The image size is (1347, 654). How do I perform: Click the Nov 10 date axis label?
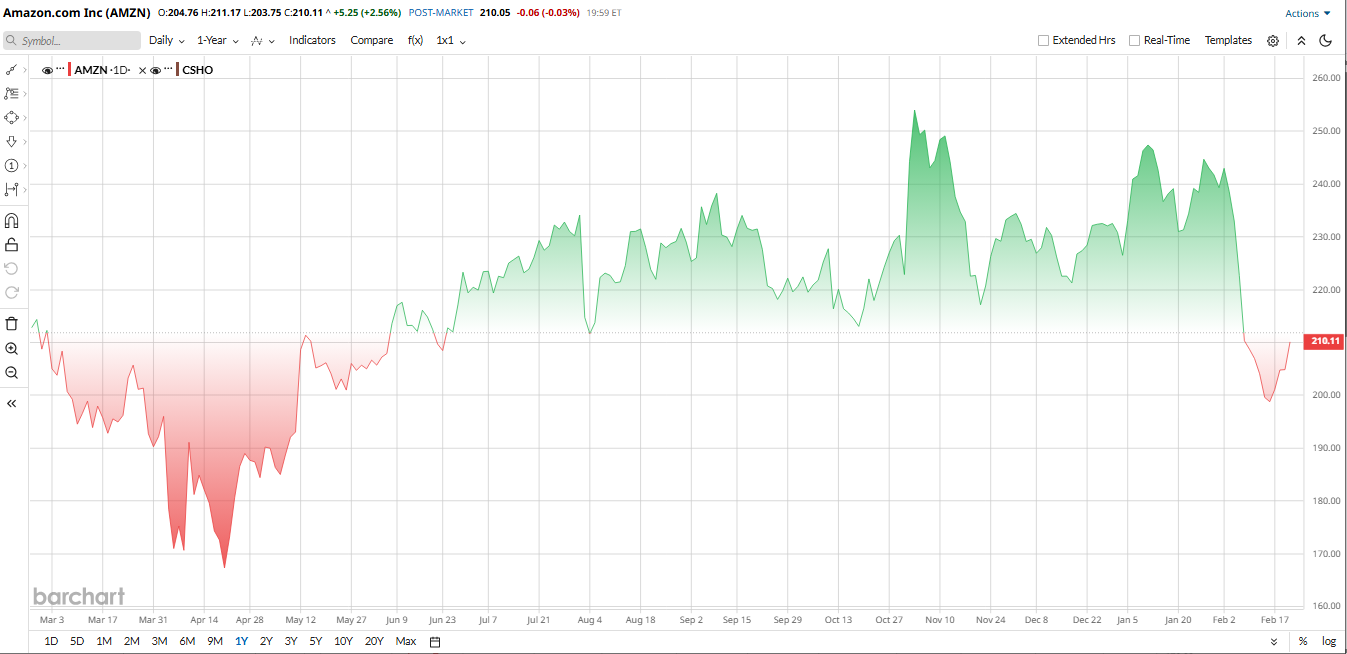(x=940, y=620)
